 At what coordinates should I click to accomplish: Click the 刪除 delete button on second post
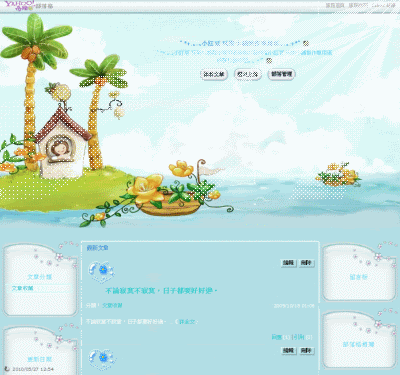pos(306,351)
